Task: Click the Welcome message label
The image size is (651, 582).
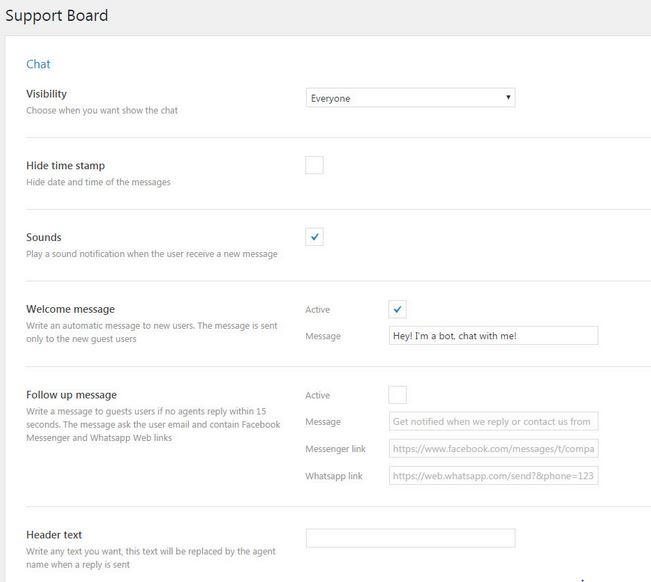Action: pyautogui.click(x=71, y=309)
